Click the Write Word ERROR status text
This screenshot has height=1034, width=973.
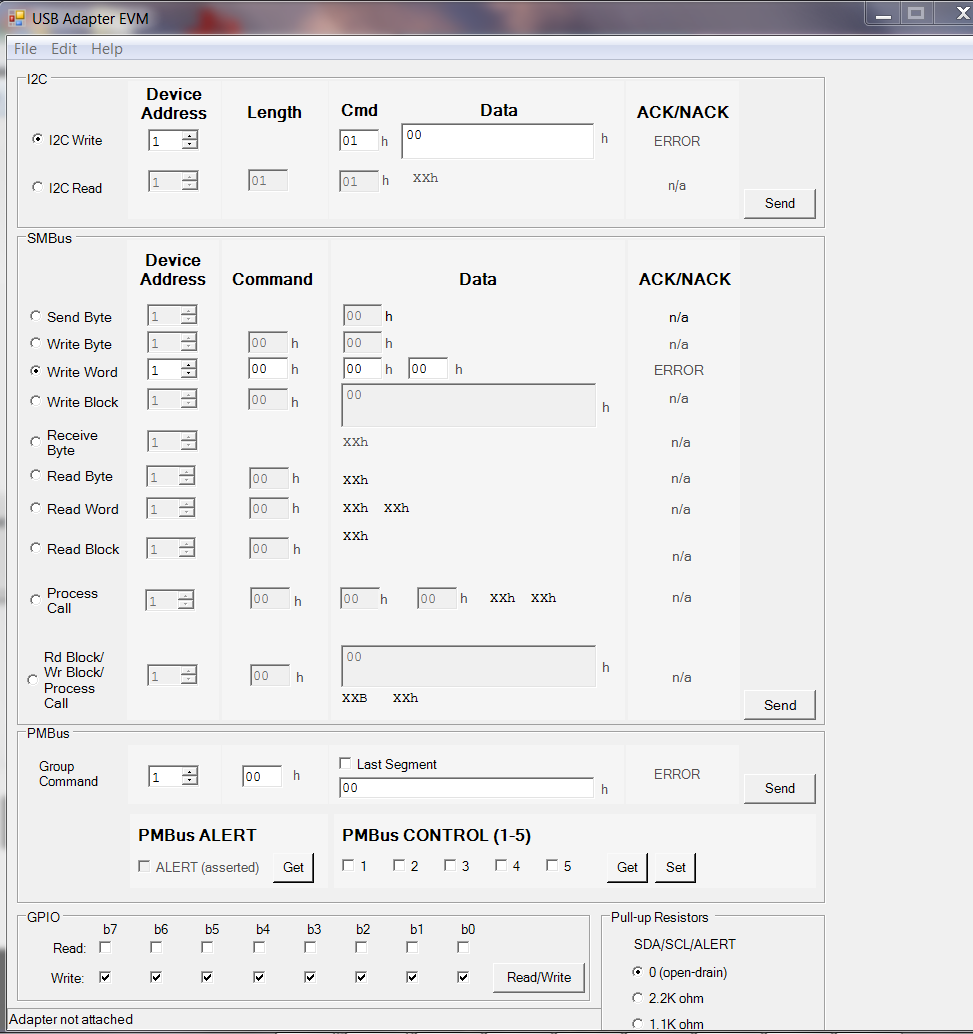coord(679,370)
